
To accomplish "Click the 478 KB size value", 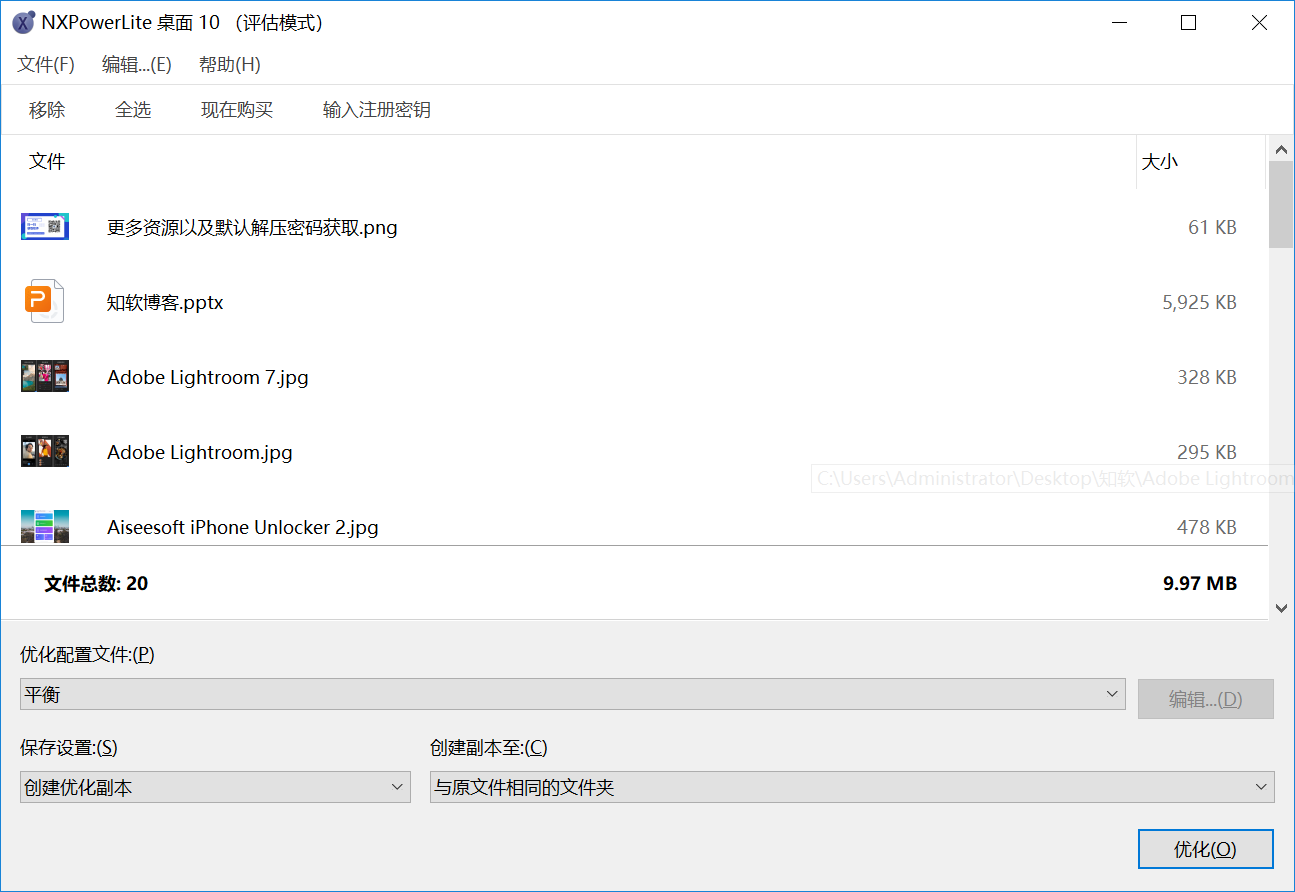I will 1207,528.
